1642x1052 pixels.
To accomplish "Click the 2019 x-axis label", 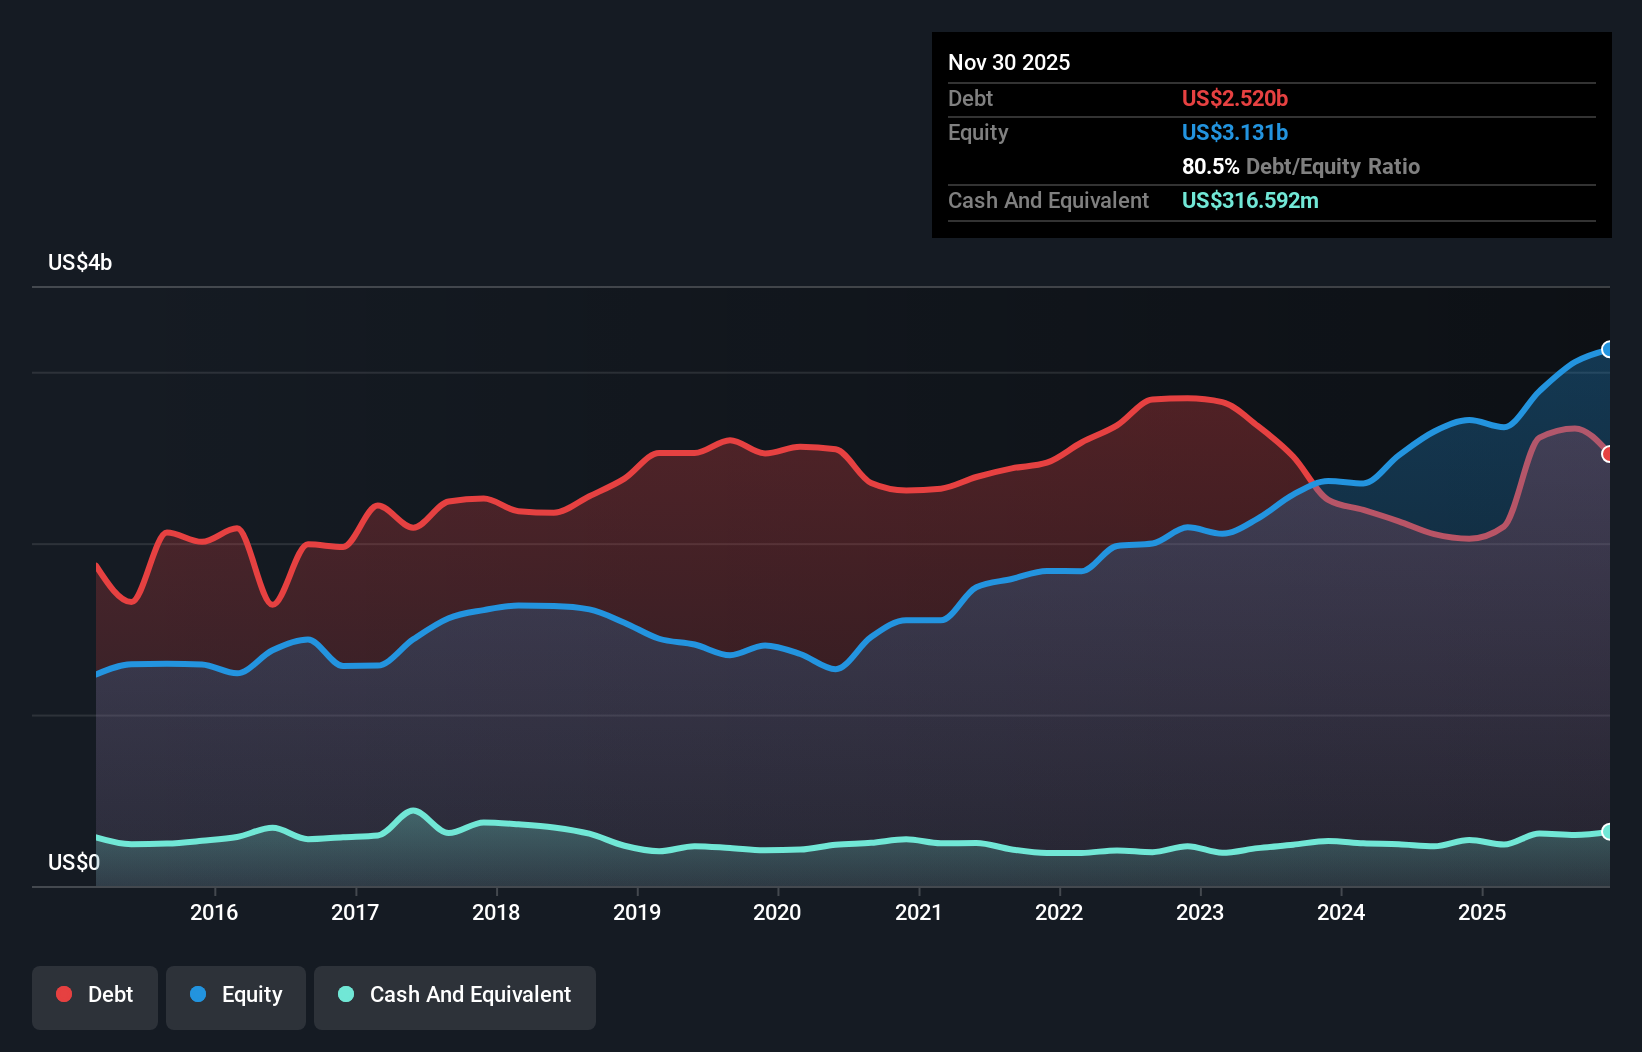I will (637, 912).
